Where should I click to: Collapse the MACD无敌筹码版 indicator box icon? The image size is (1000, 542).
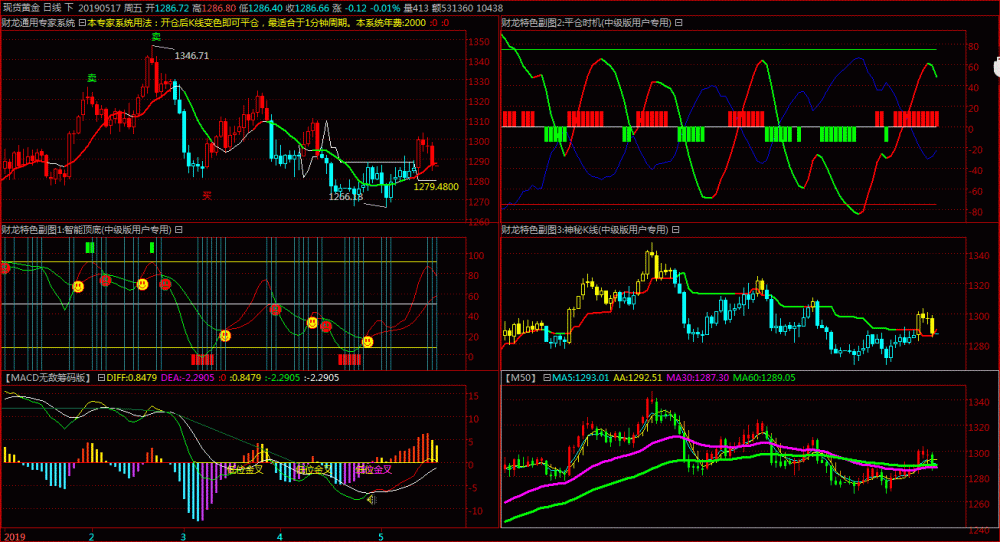point(101,377)
